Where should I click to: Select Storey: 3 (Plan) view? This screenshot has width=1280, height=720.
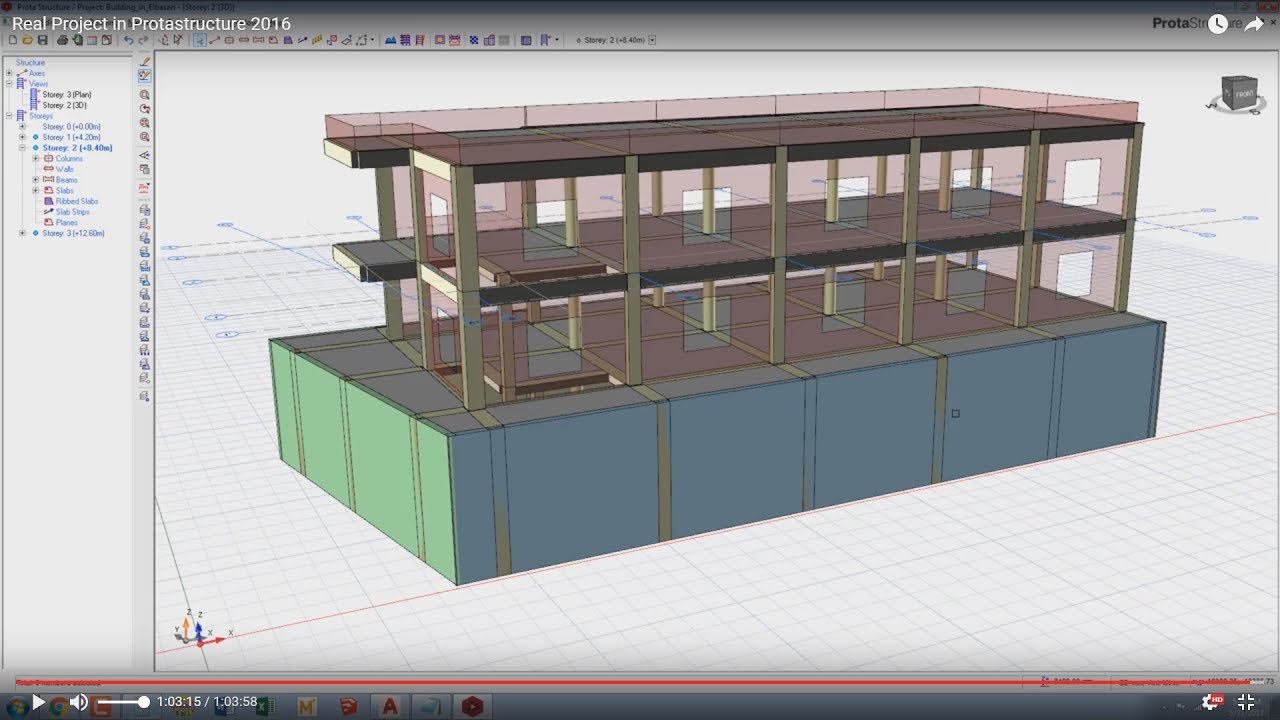pyautogui.click(x=67, y=94)
